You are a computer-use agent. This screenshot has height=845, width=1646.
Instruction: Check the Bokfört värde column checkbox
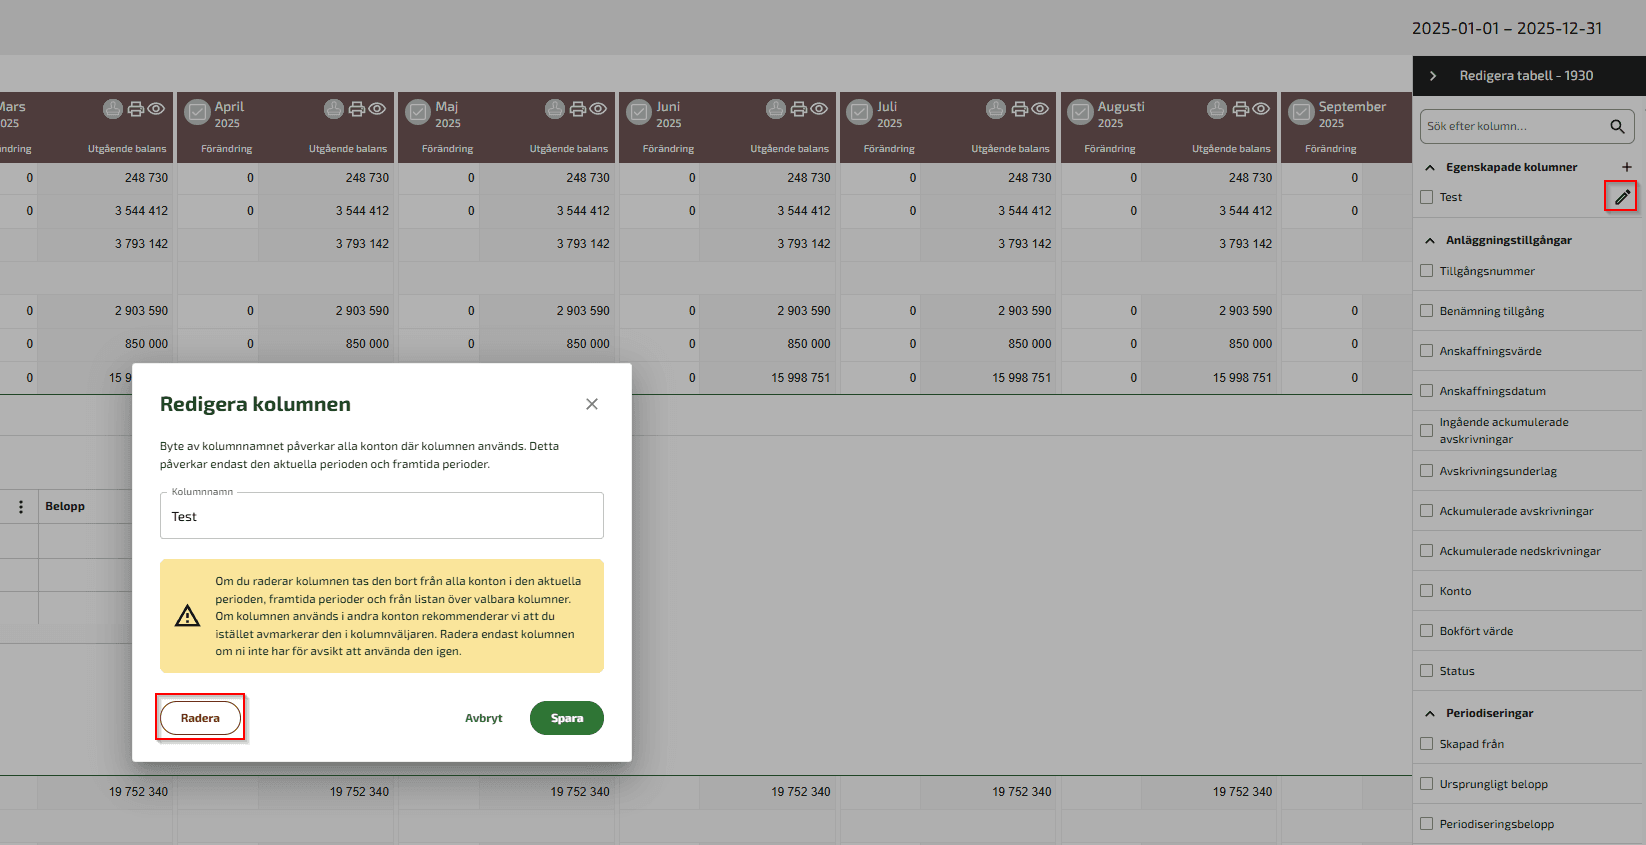coord(1427,631)
